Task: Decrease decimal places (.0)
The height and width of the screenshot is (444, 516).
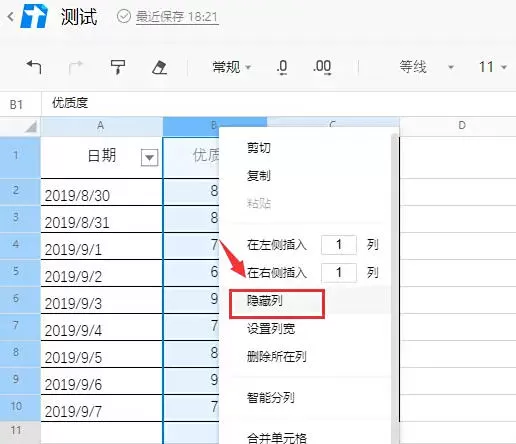Action: (282, 67)
